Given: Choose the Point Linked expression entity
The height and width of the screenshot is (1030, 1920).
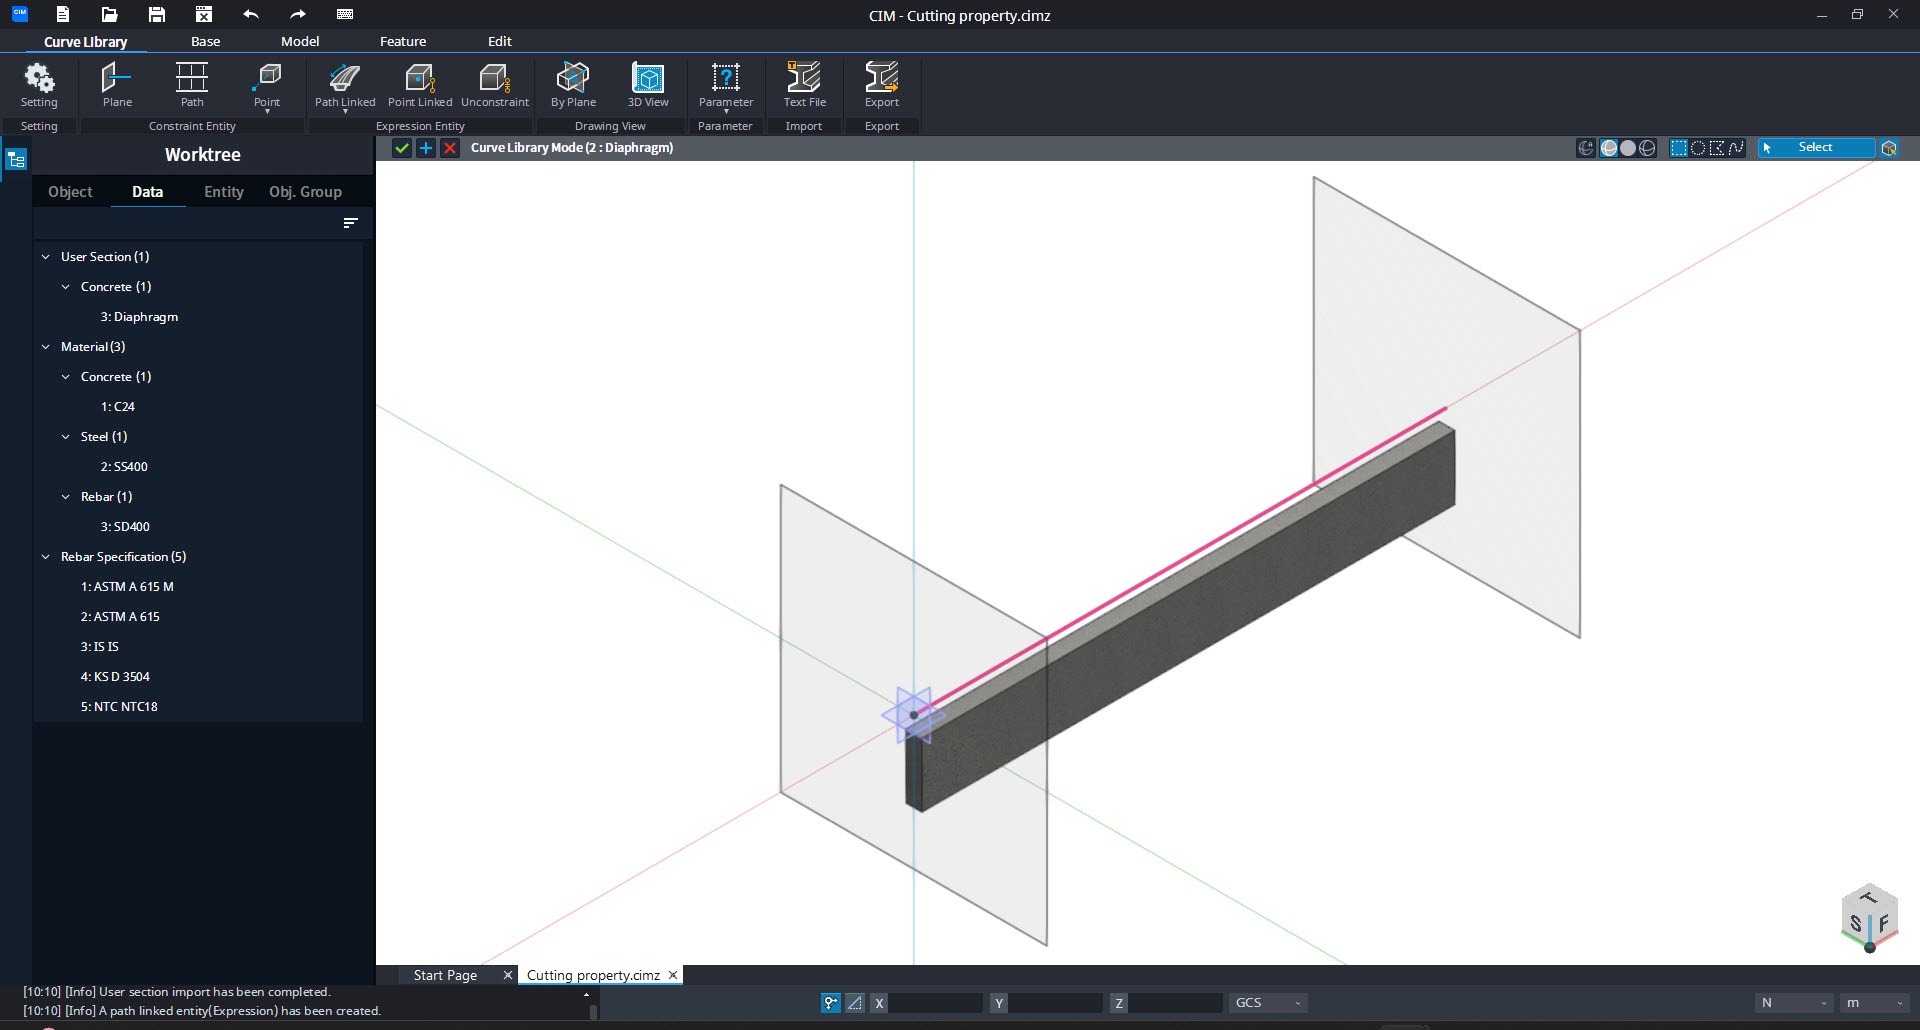Looking at the screenshot, I should pyautogui.click(x=420, y=85).
